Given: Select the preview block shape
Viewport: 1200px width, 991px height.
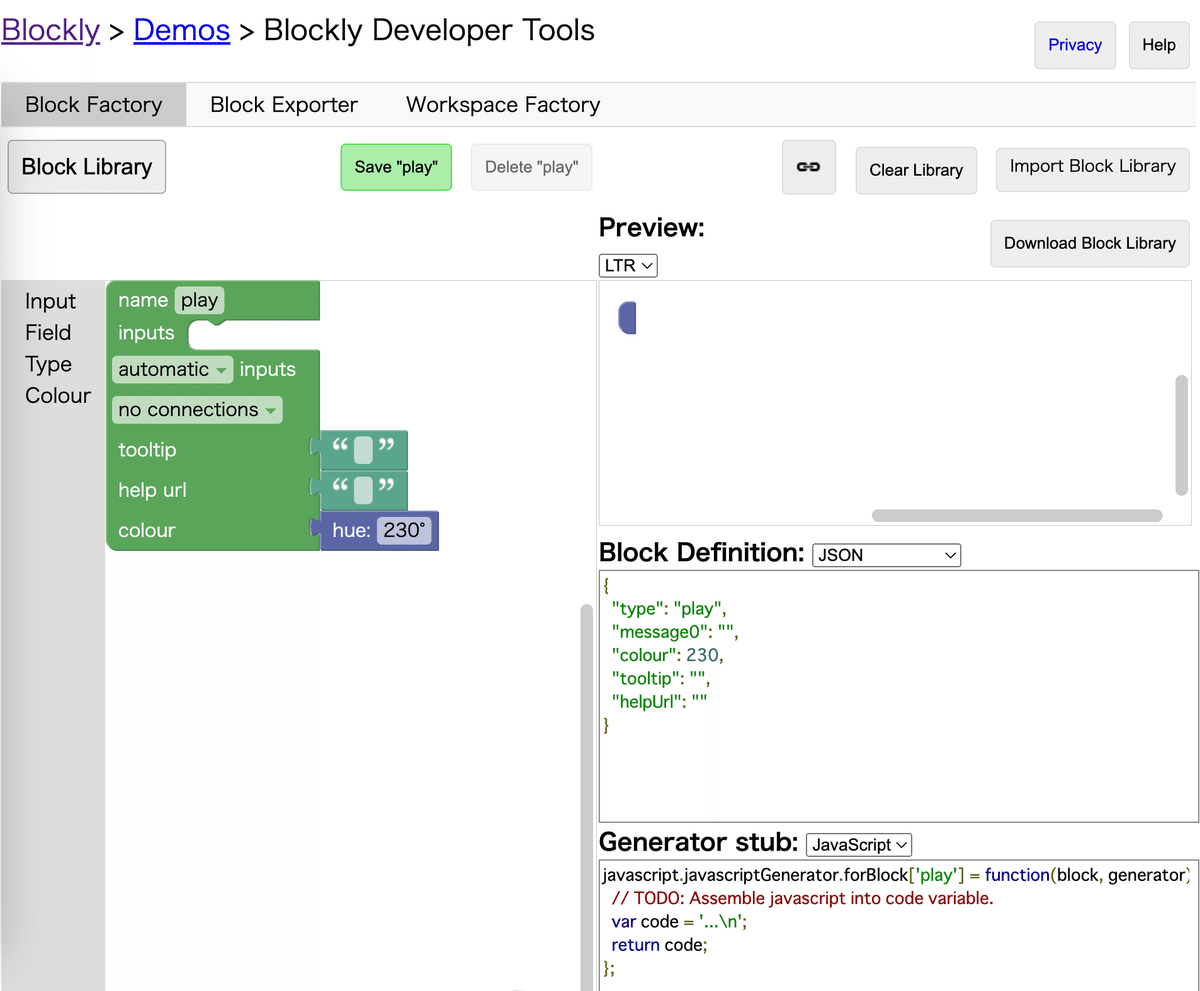Looking at the screenshot, I should tap(627, 318).
